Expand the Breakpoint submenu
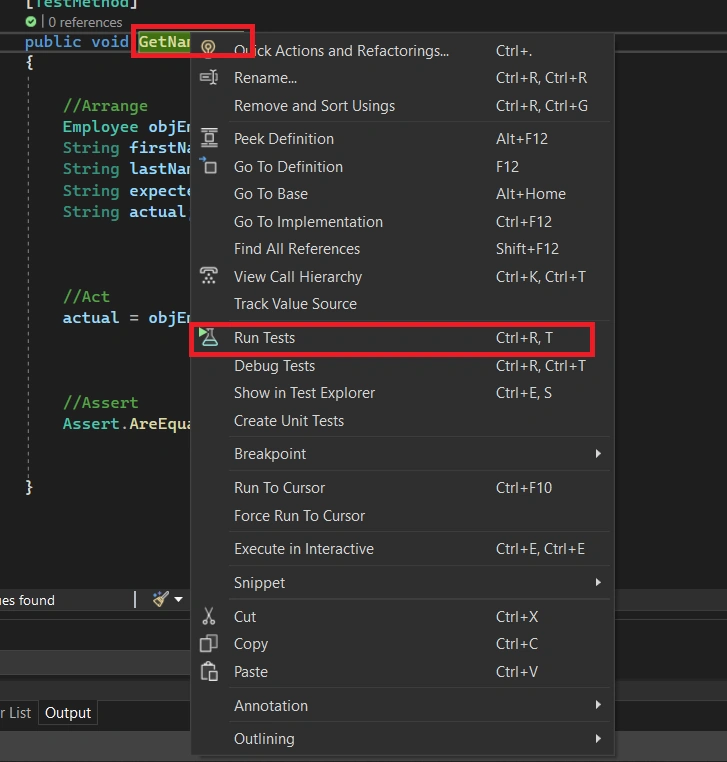Screen dimensions: 727x762 tap(598, 453)
